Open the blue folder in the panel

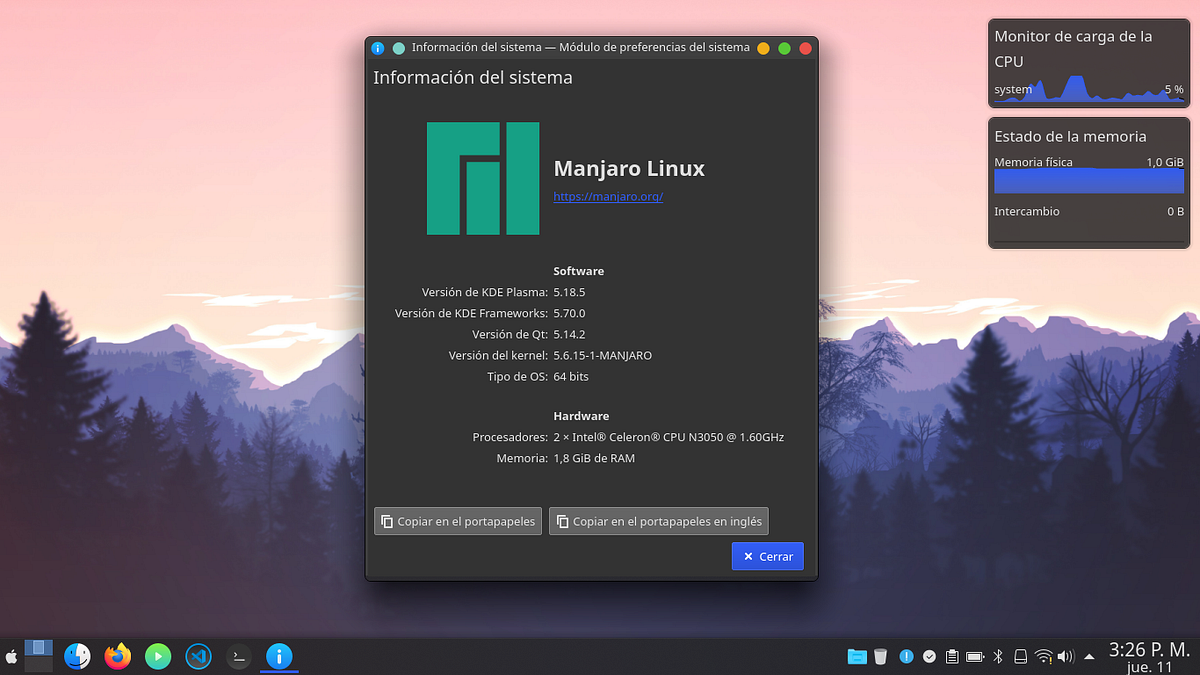pos(857,657)
